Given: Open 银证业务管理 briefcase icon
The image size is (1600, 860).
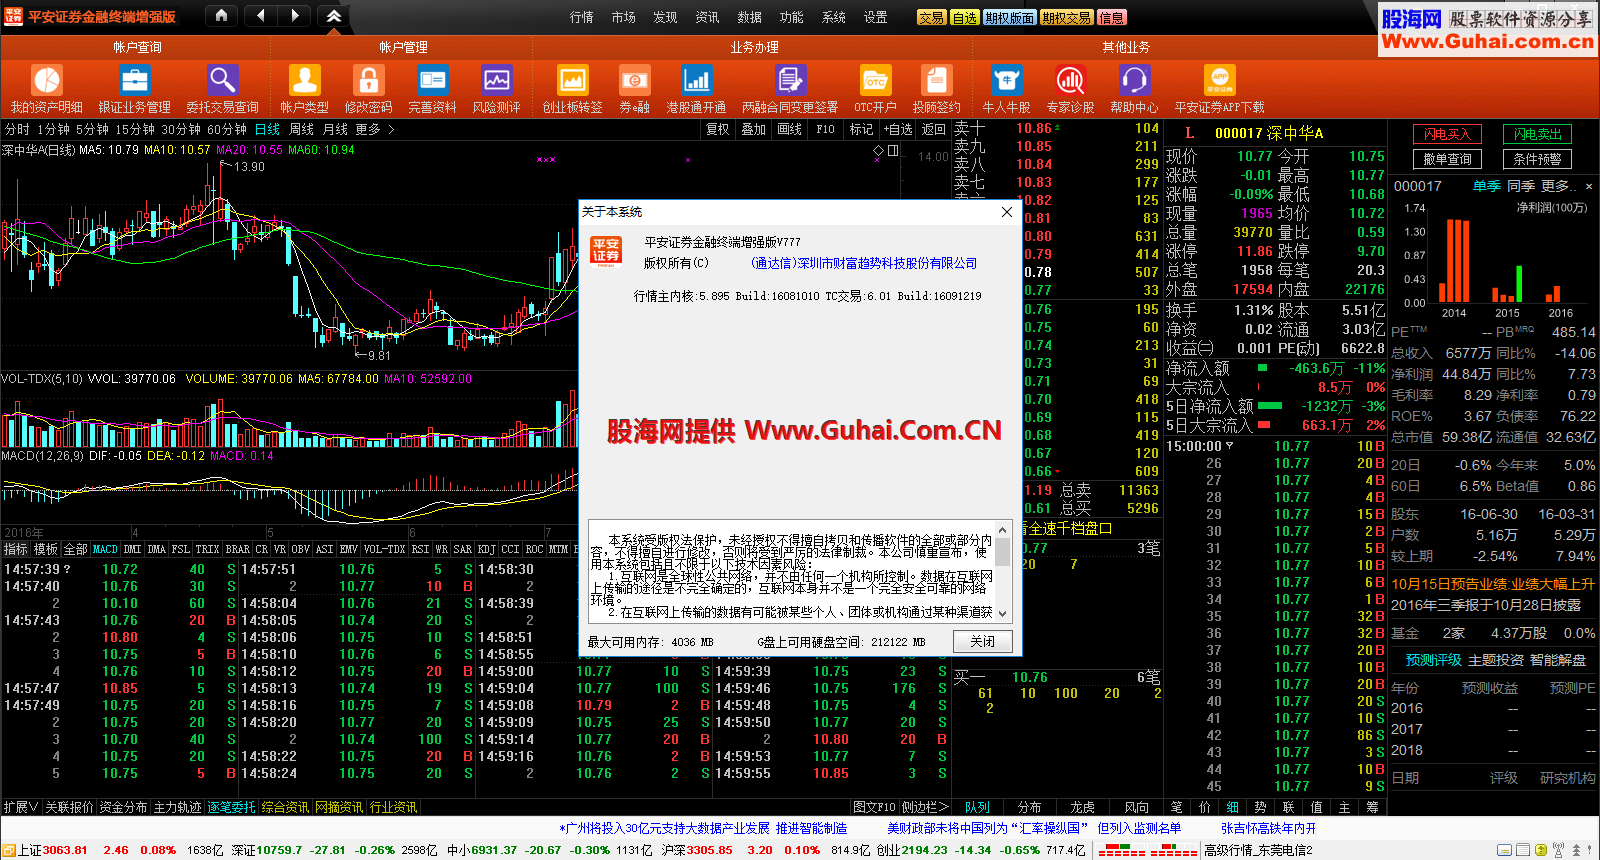Looking at the screenshot, I should (x=134, y=81).
